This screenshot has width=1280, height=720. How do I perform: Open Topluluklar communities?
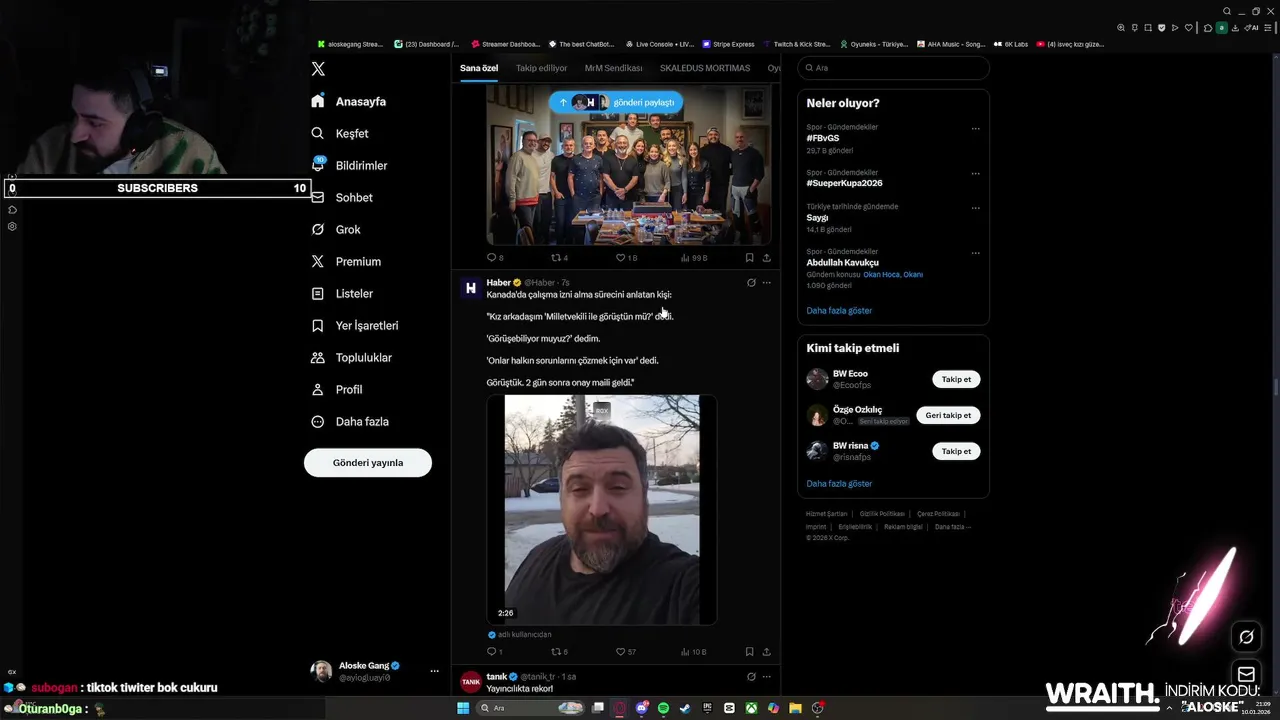pyautogui.click(x=352, y=357)
